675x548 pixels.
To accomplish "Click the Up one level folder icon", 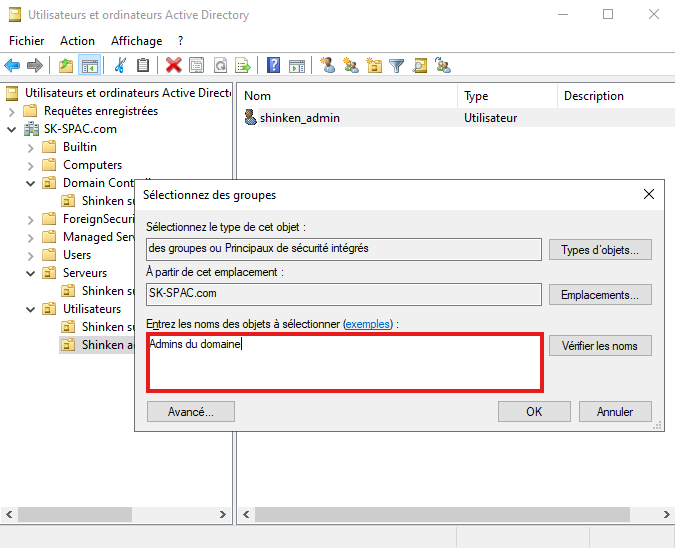I will point(66,66).
